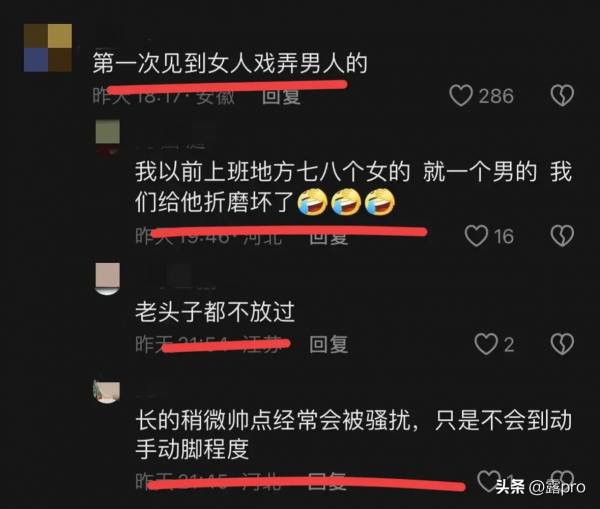This screenshot has height=509, width=600.
Task: Open the avatar of the last commenter
Action: pyautogui.click(x=107, y=392)
